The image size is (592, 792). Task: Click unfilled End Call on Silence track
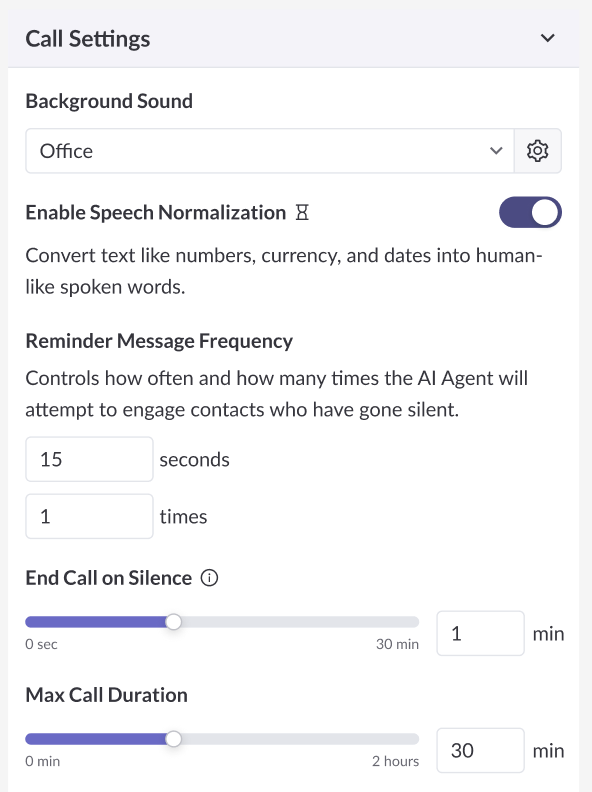300,622
